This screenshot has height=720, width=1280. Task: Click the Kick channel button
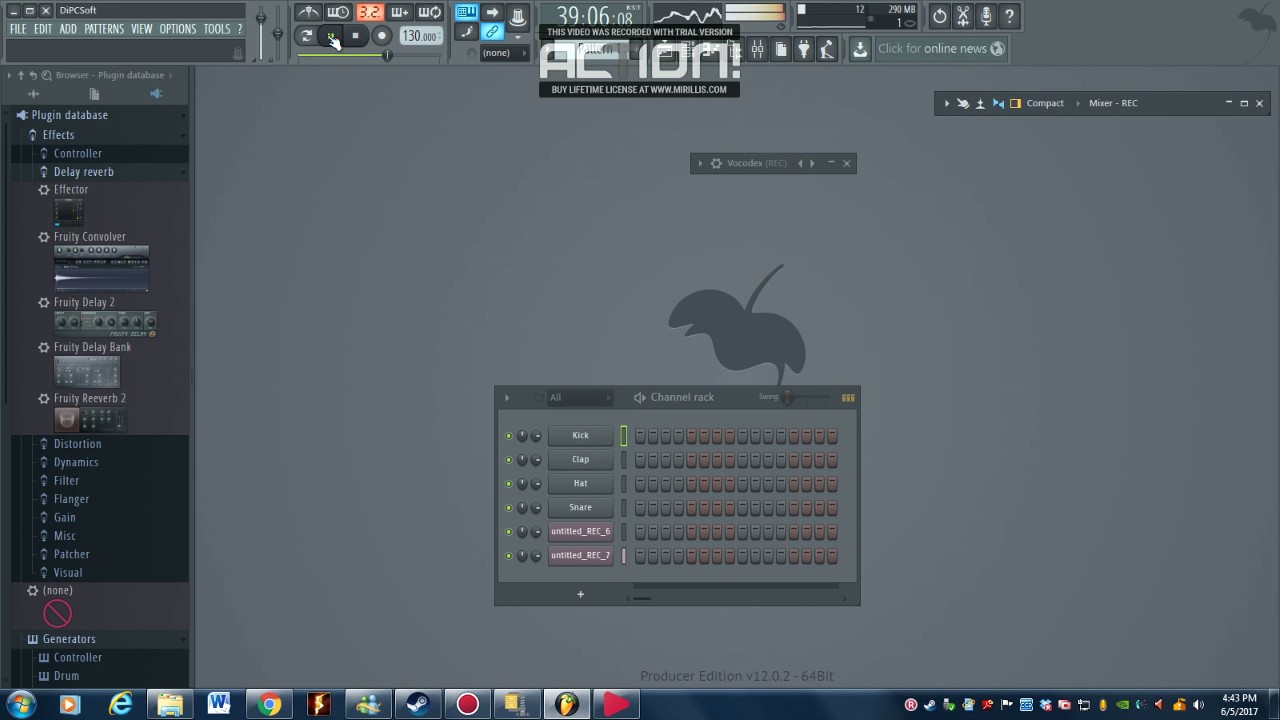pyautogui.click(x=580, y=435)
